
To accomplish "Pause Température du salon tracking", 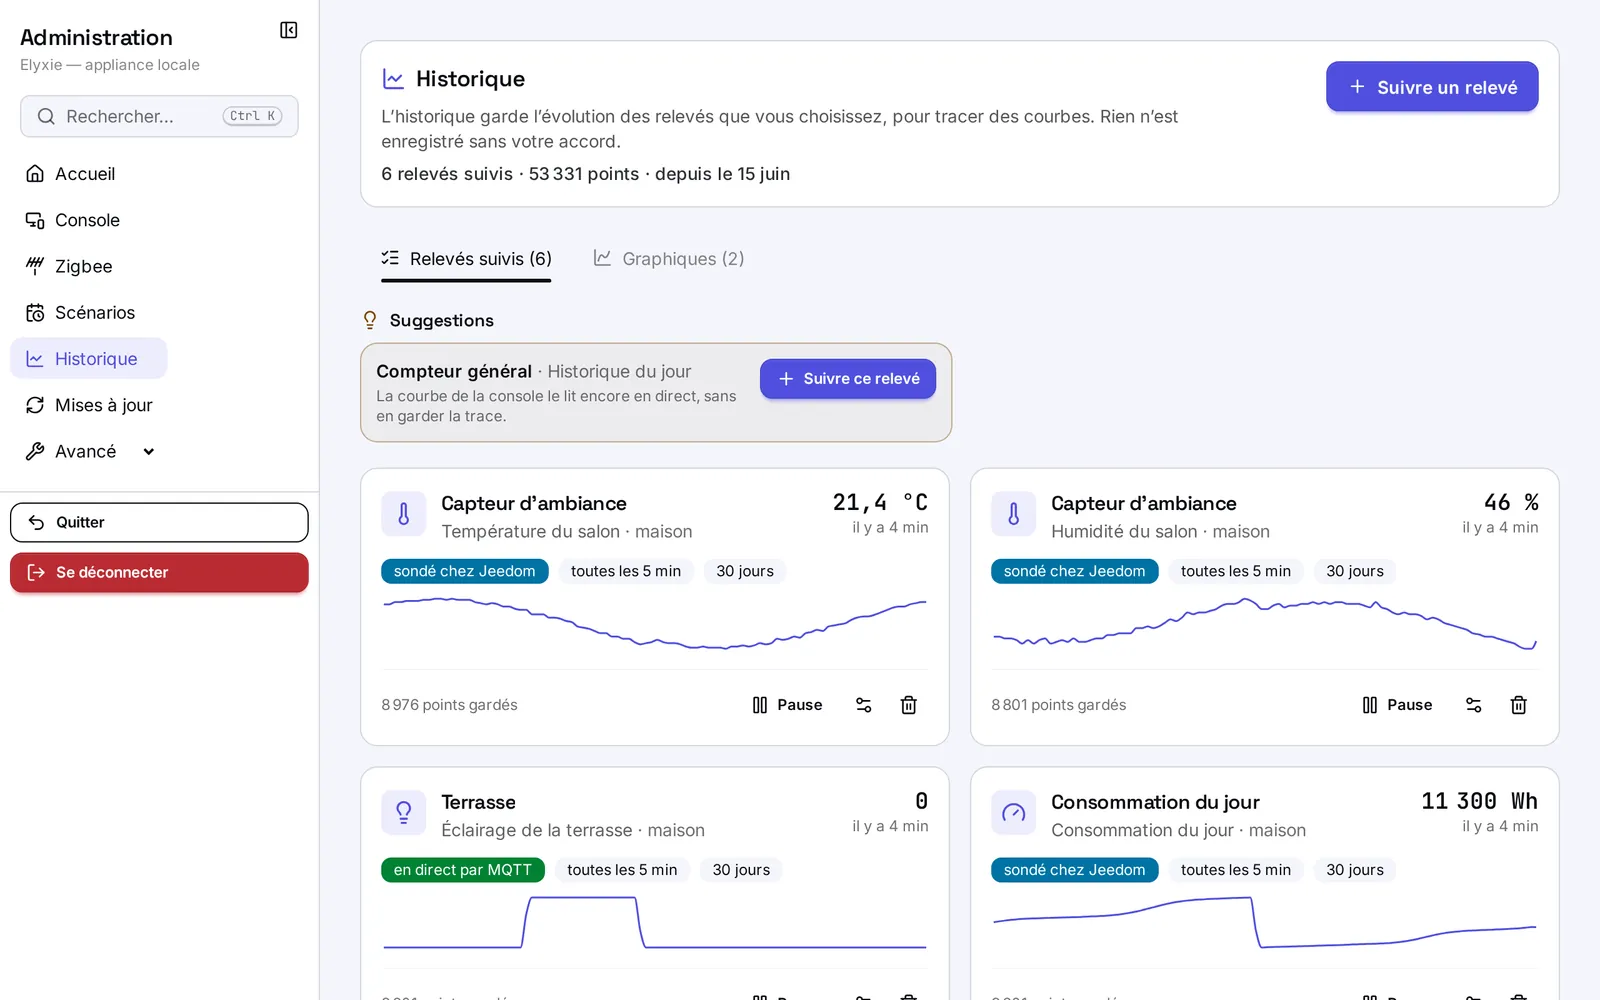I will click(x=787, y=705).
